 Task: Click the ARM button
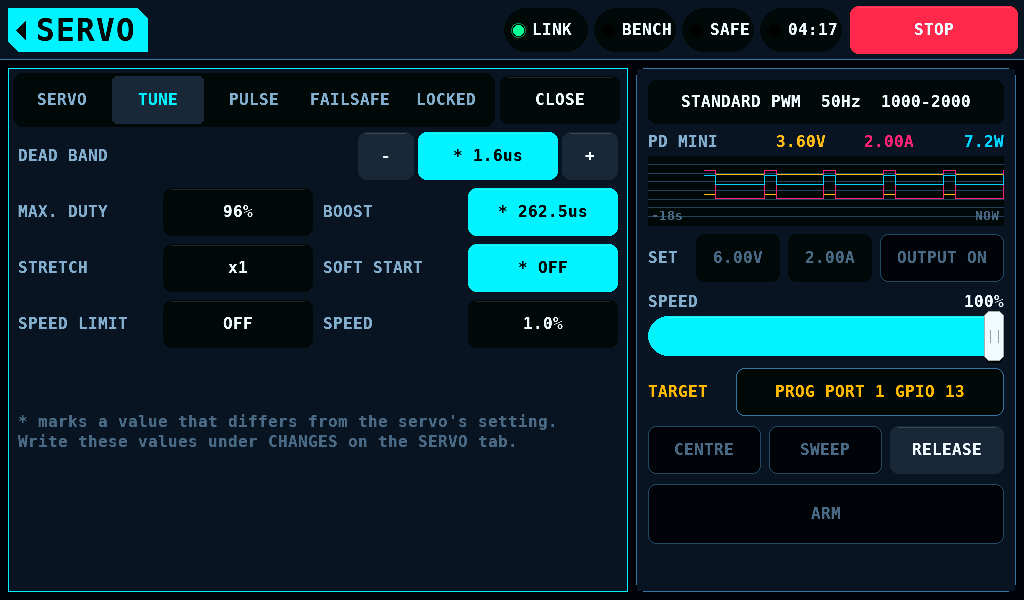pos(825,514)
